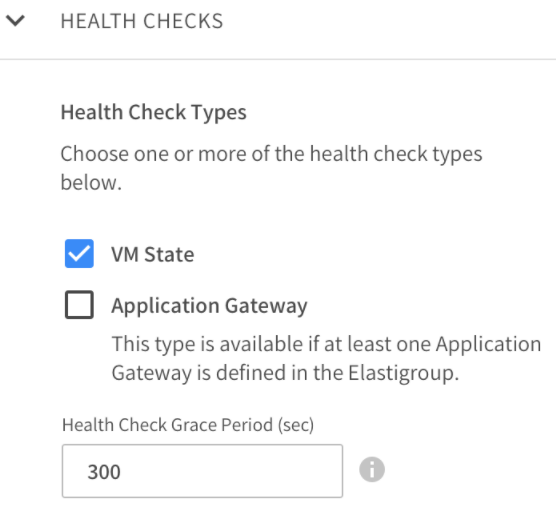Viewport: 556px width, 508px height.
Task: Click the empty Application Gateway box
Action: (x=79, y=305)
